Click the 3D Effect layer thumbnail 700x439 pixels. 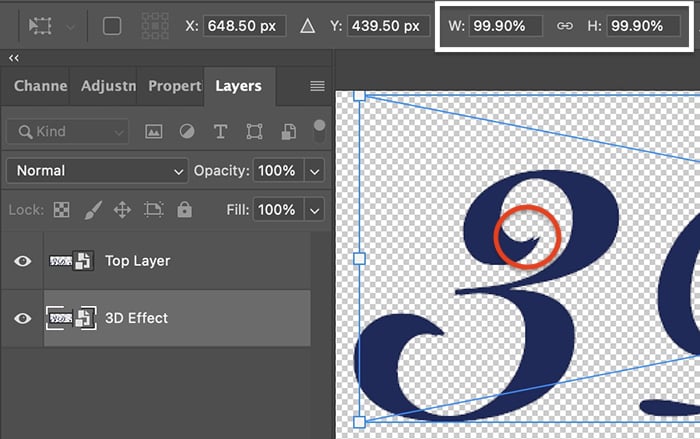pos(71,318)
